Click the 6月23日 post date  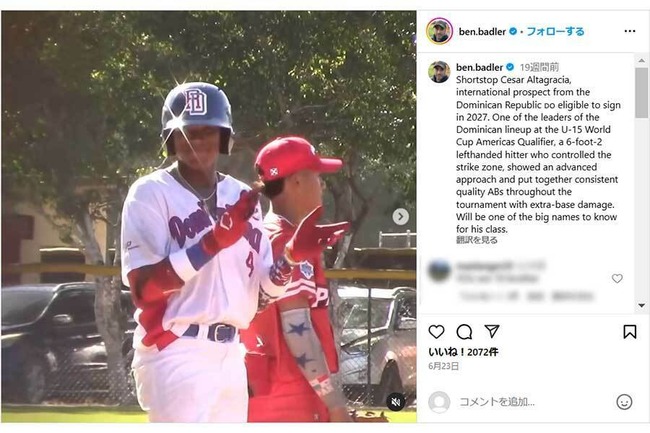(x=444, y=366)
